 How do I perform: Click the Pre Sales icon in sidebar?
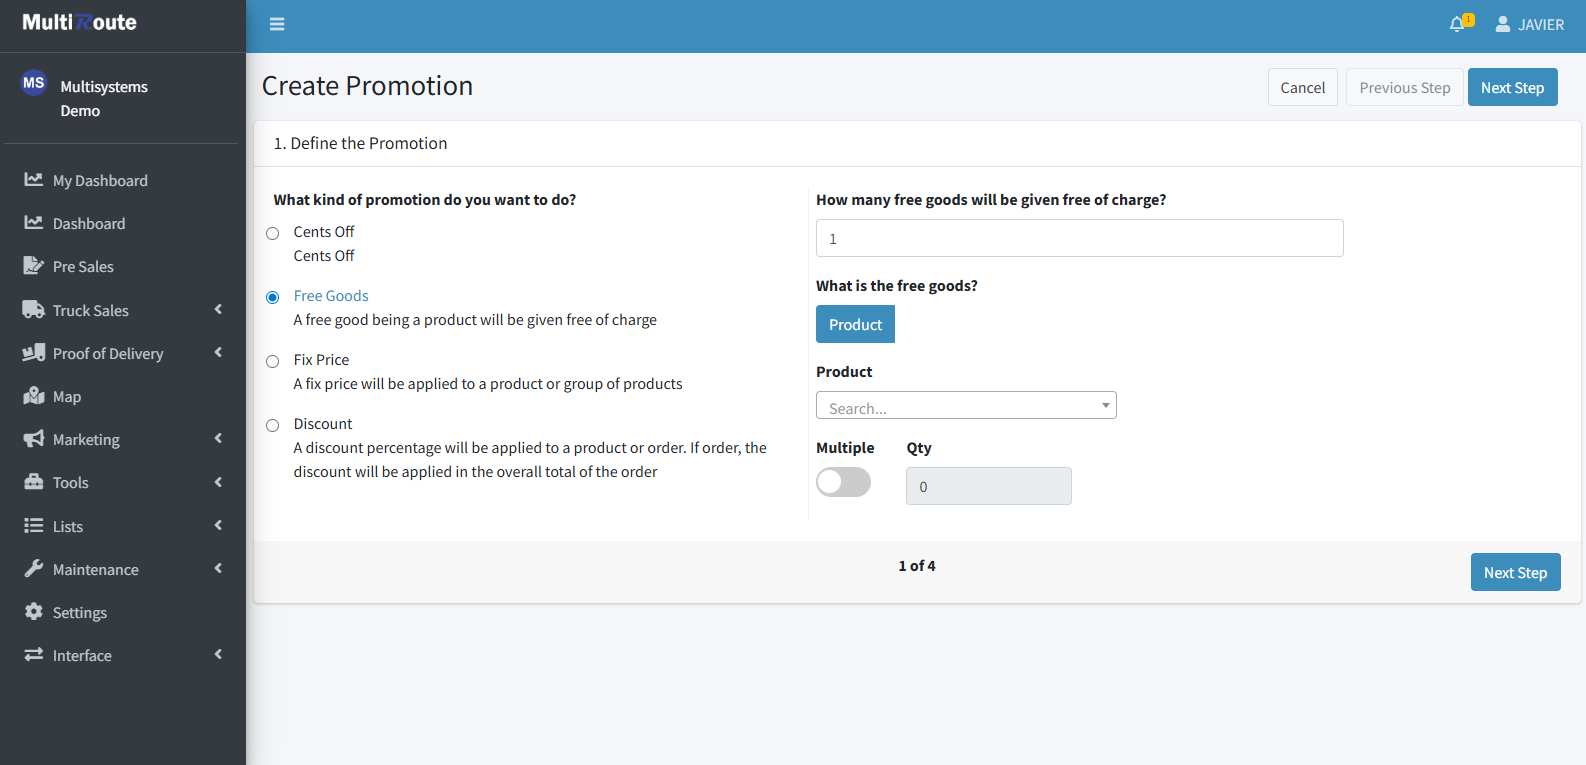tap(34, 266)
